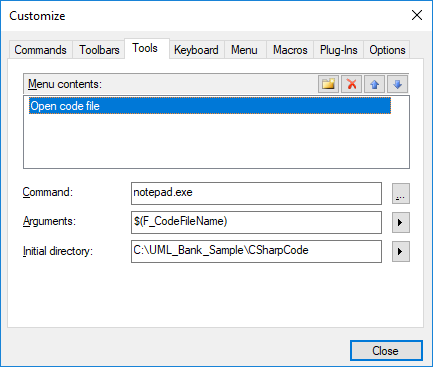Image resolution: width=433 pixels, height=367 pixels.
Task: Click the Initial directory input field
Action: click(256, 251)
